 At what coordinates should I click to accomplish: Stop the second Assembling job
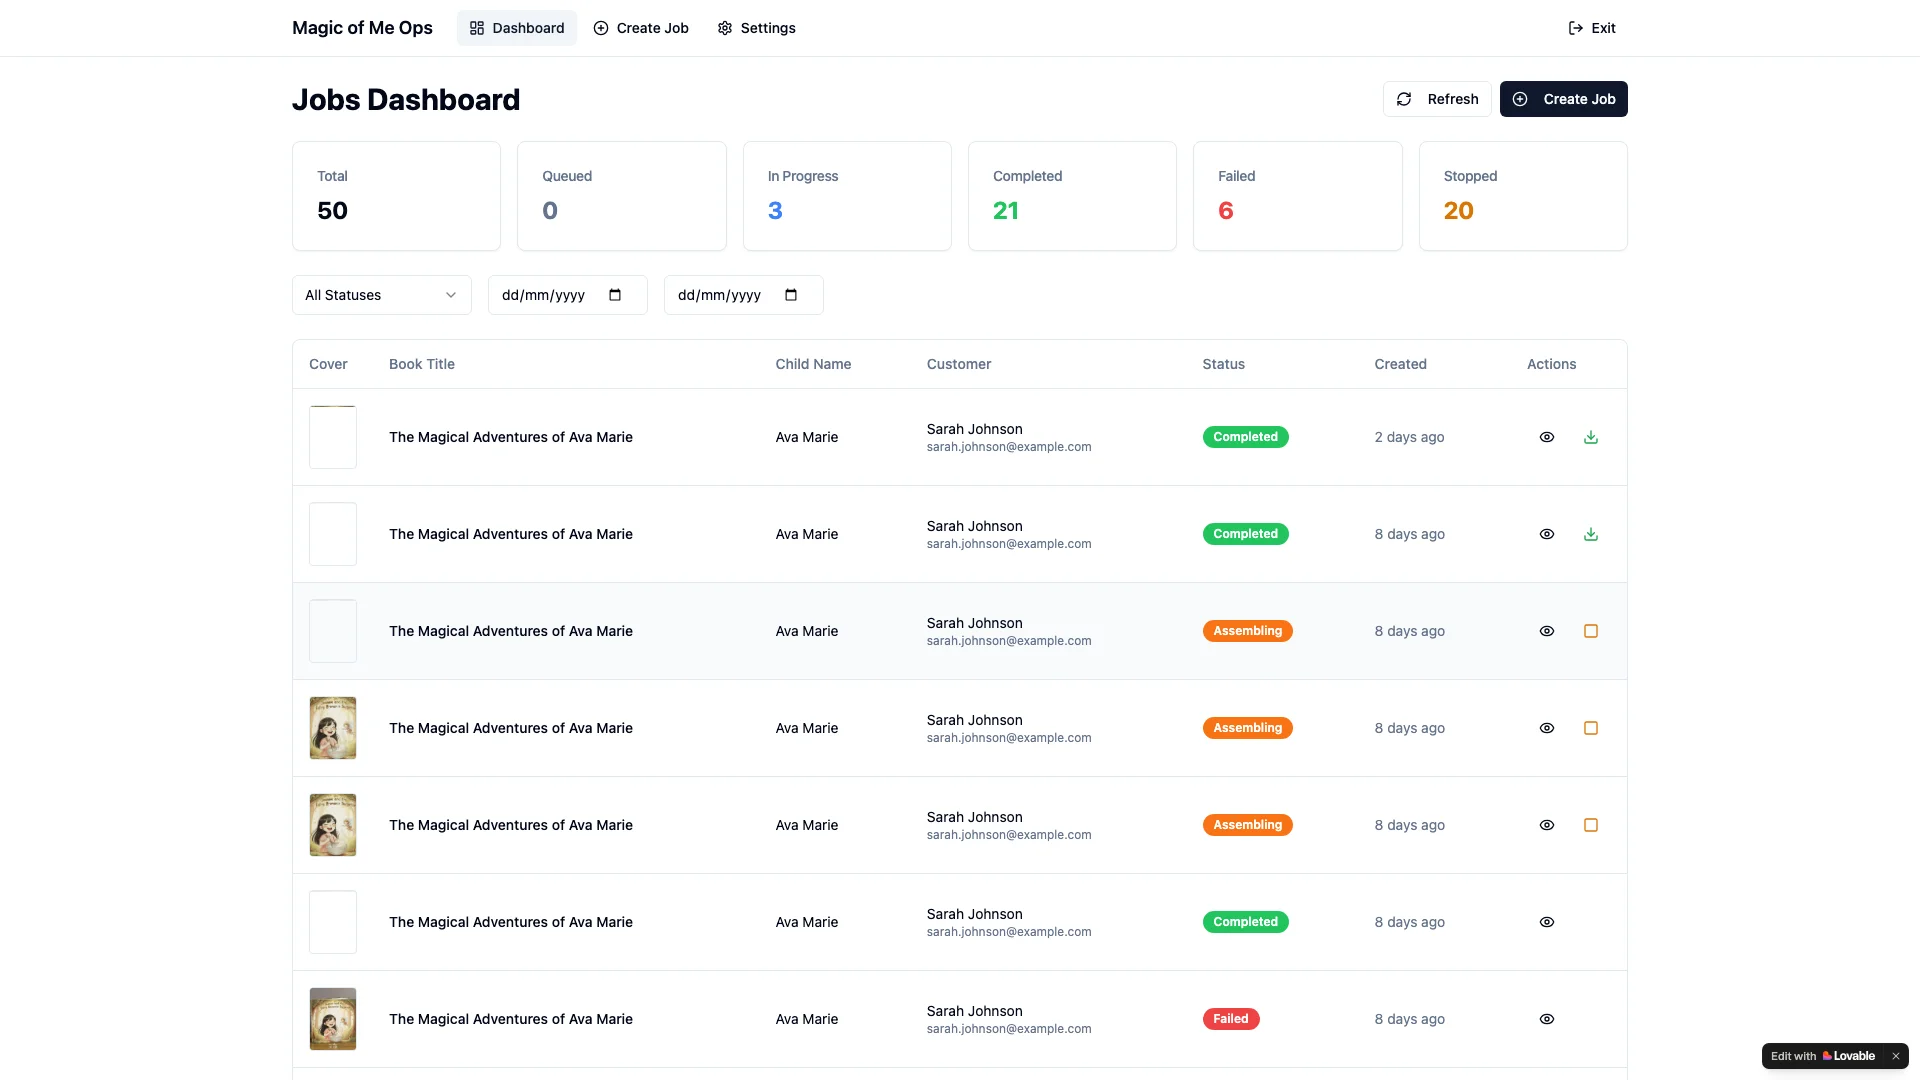point(1590,728)
